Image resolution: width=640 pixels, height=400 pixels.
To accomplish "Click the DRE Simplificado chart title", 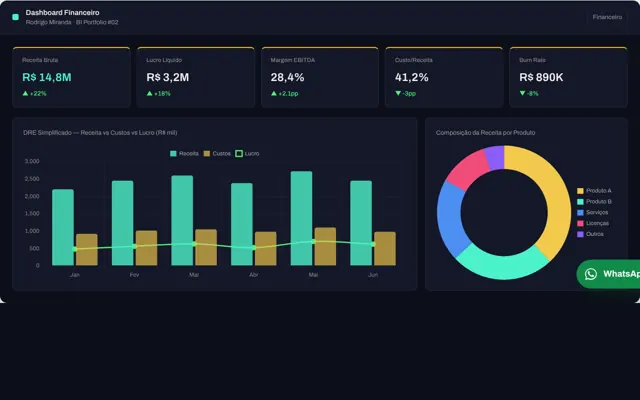I will [x=100, y=133].
